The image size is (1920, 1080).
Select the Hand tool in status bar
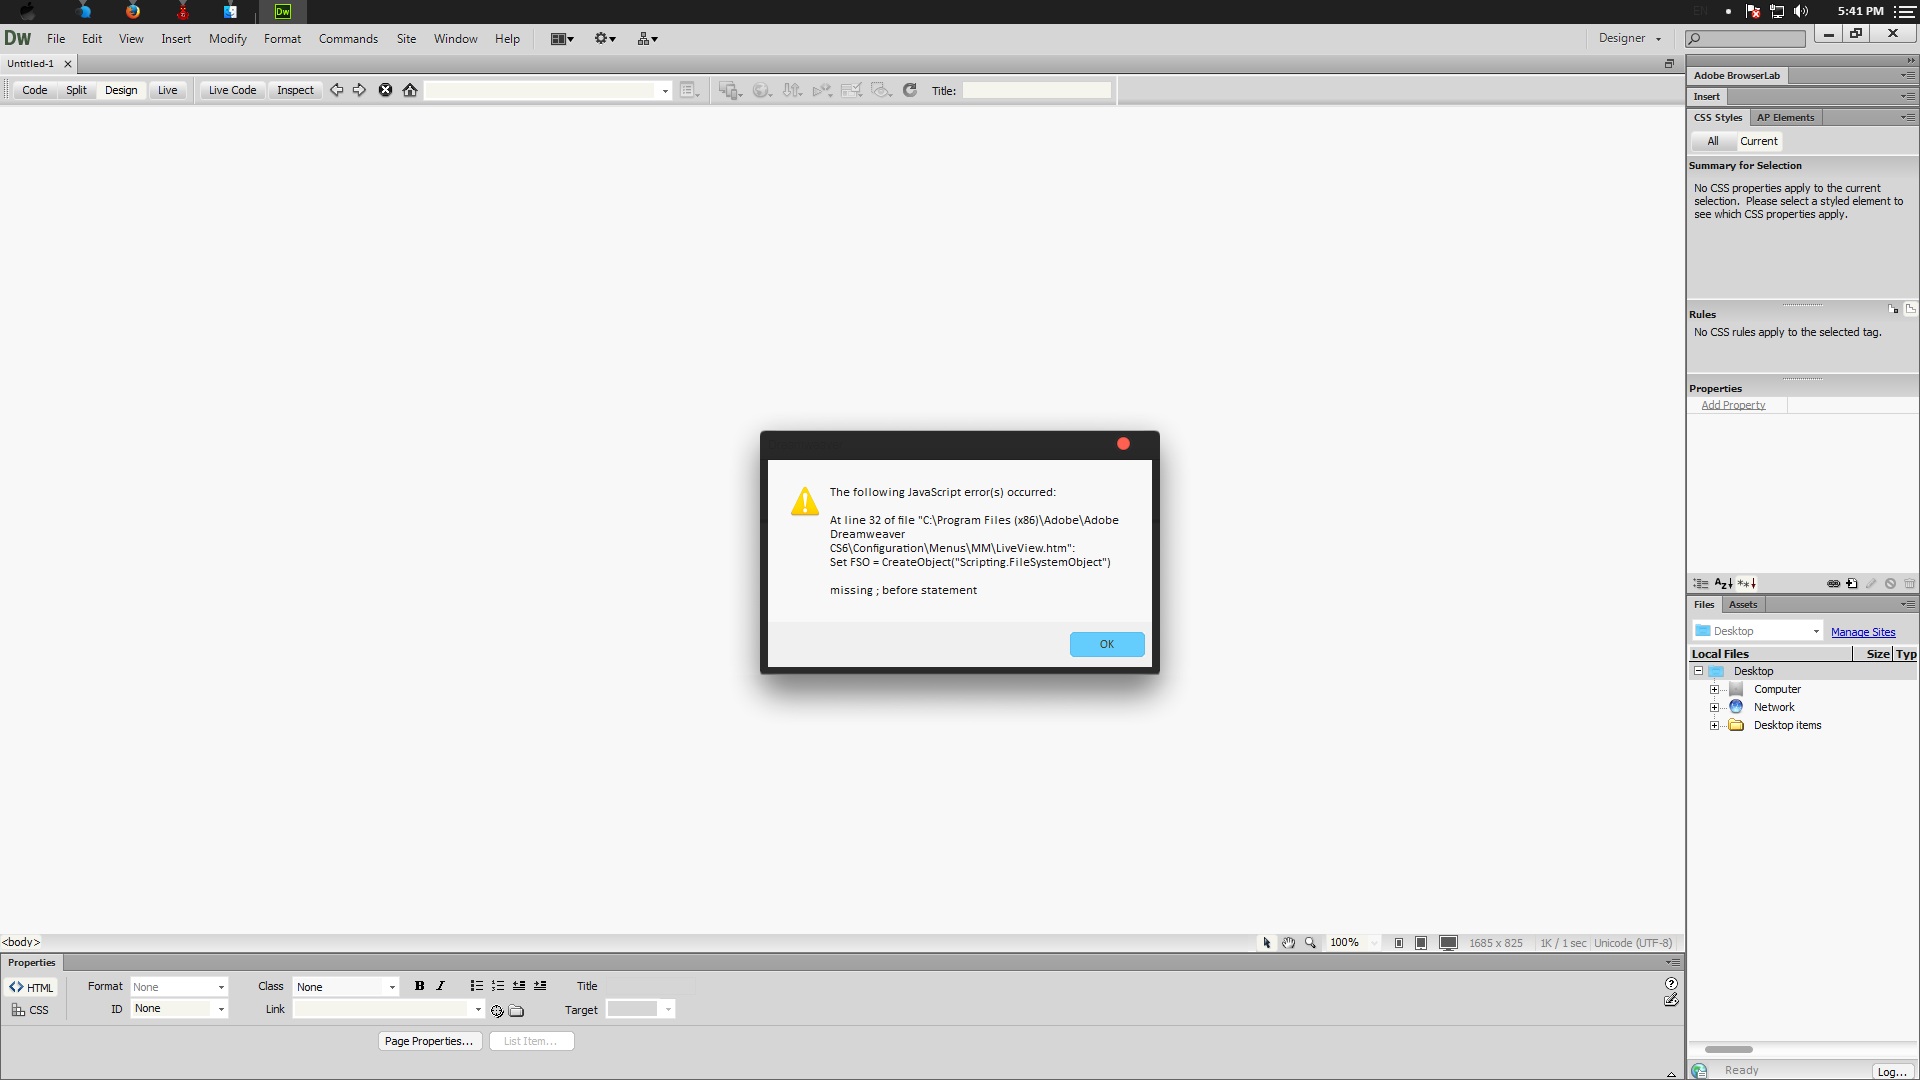pyautogui.click(x=1289, y=943)
